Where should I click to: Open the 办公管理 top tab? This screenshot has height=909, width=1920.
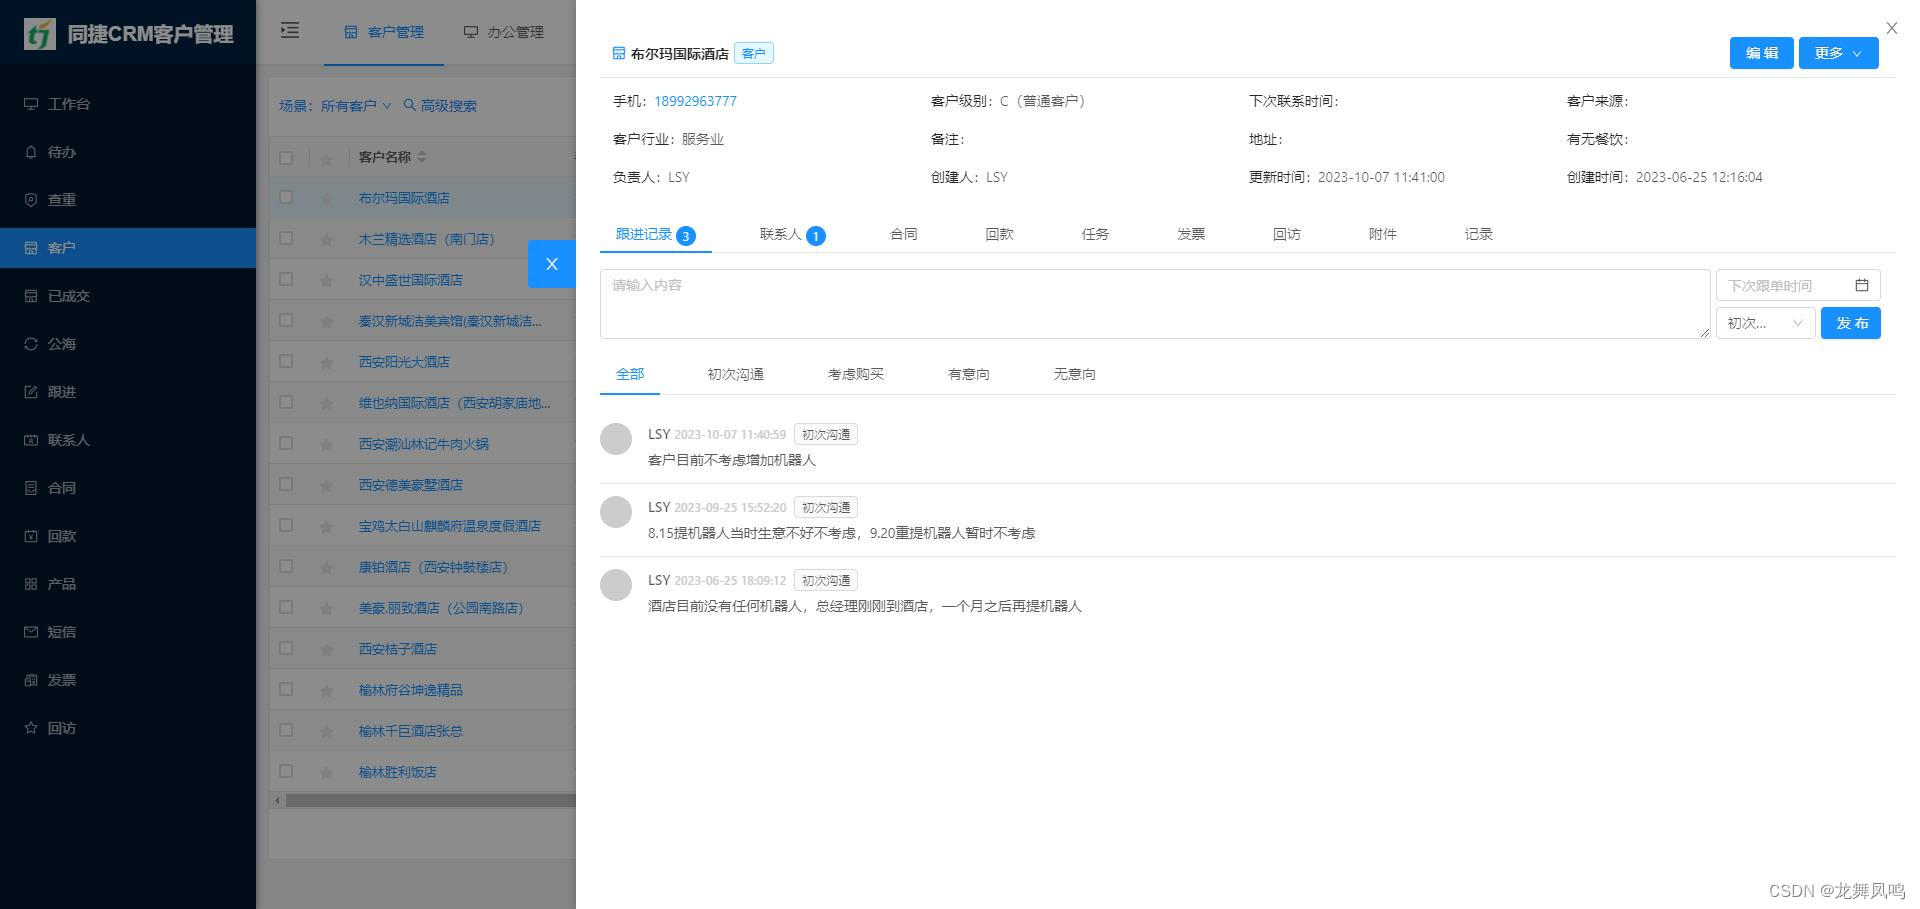[504, 32]
